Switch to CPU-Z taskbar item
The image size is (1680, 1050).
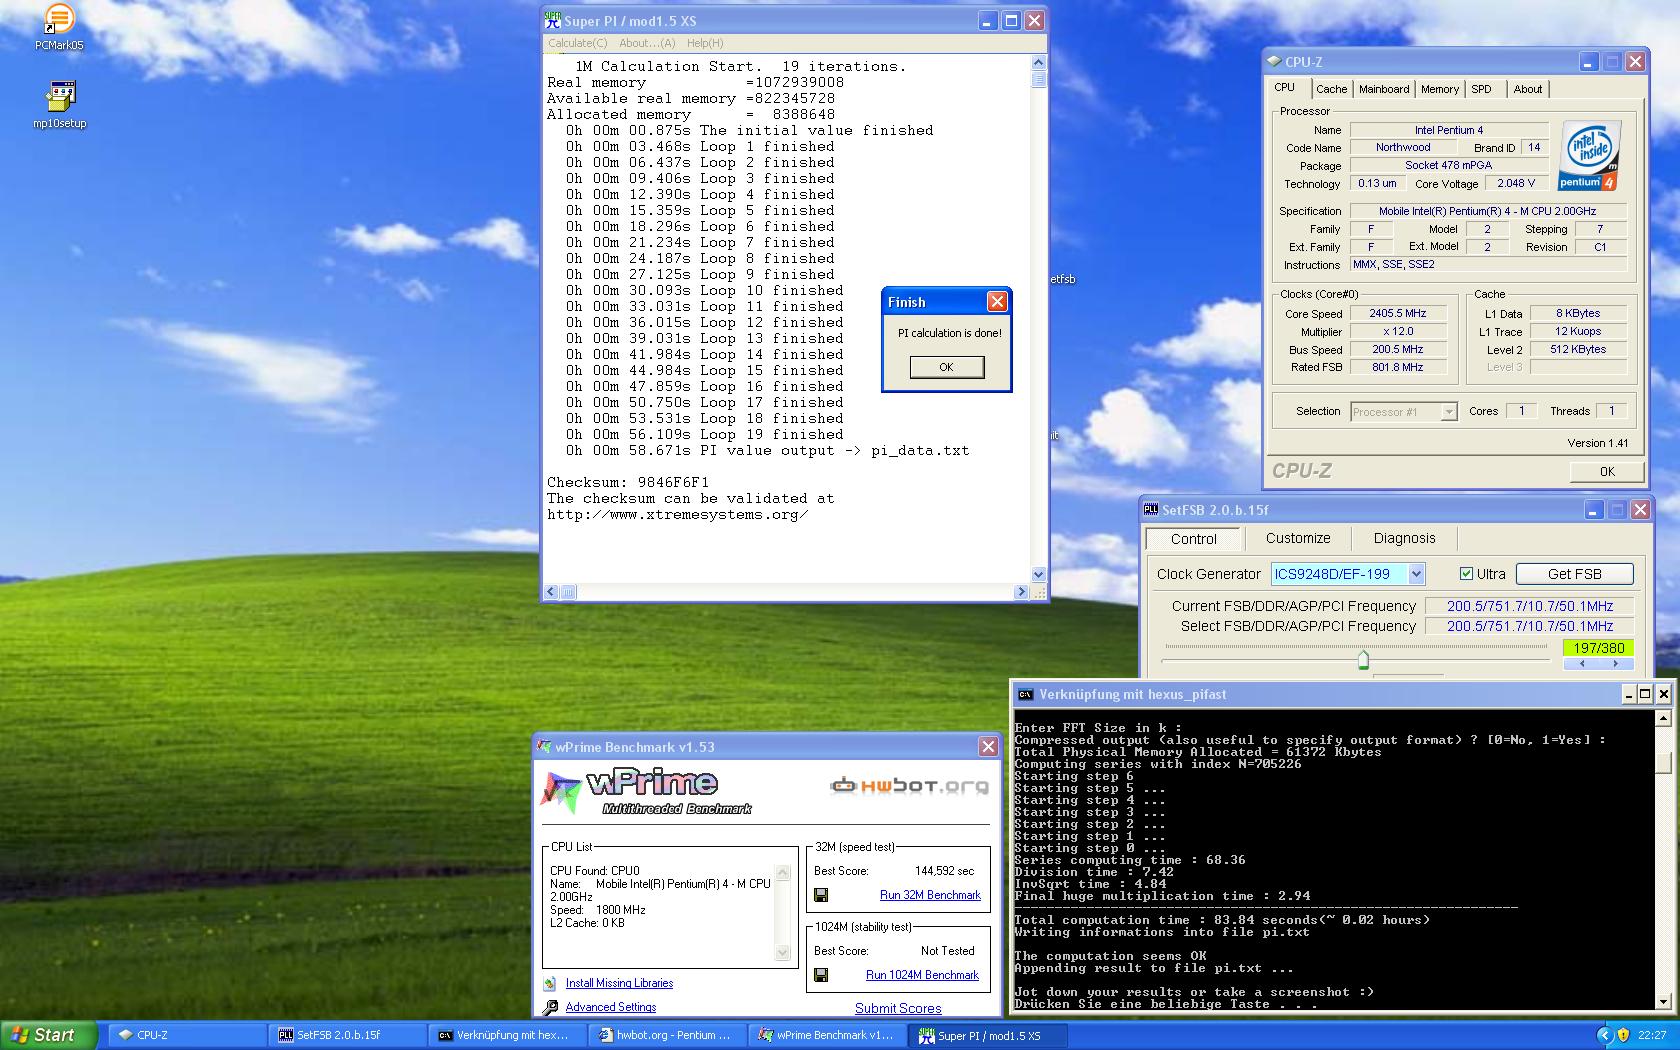[x=187, y=1035]
